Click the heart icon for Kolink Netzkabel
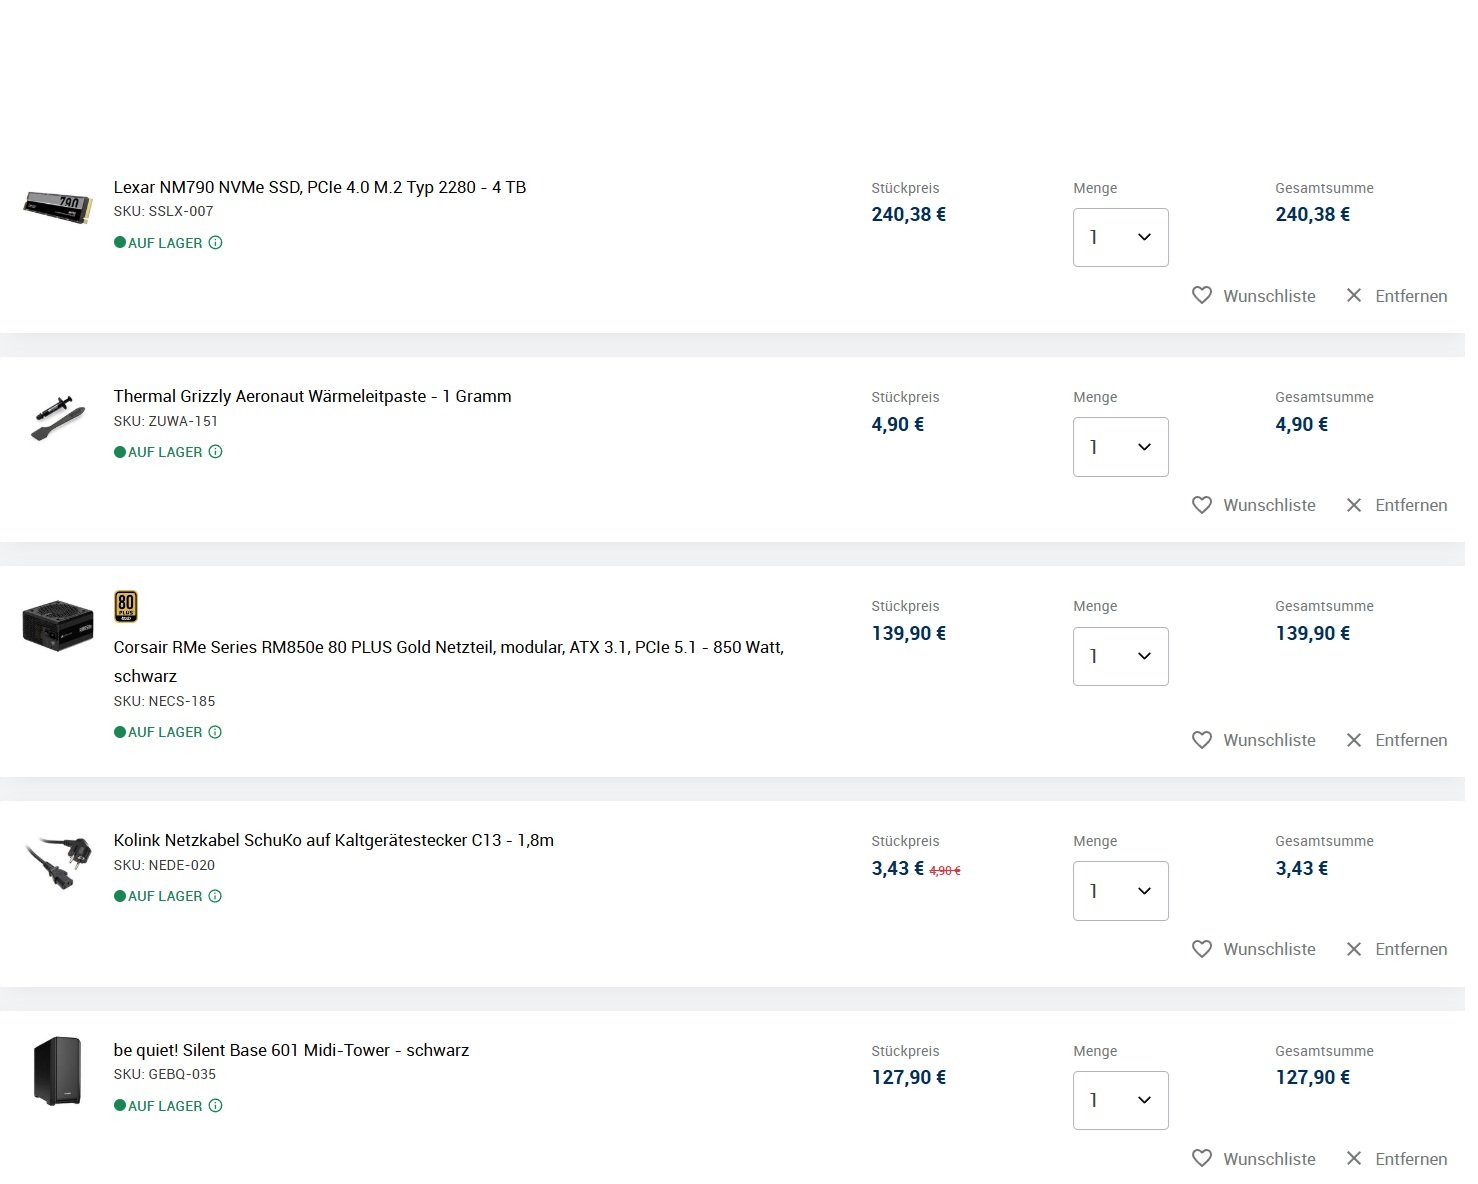 pos(1202,949)
